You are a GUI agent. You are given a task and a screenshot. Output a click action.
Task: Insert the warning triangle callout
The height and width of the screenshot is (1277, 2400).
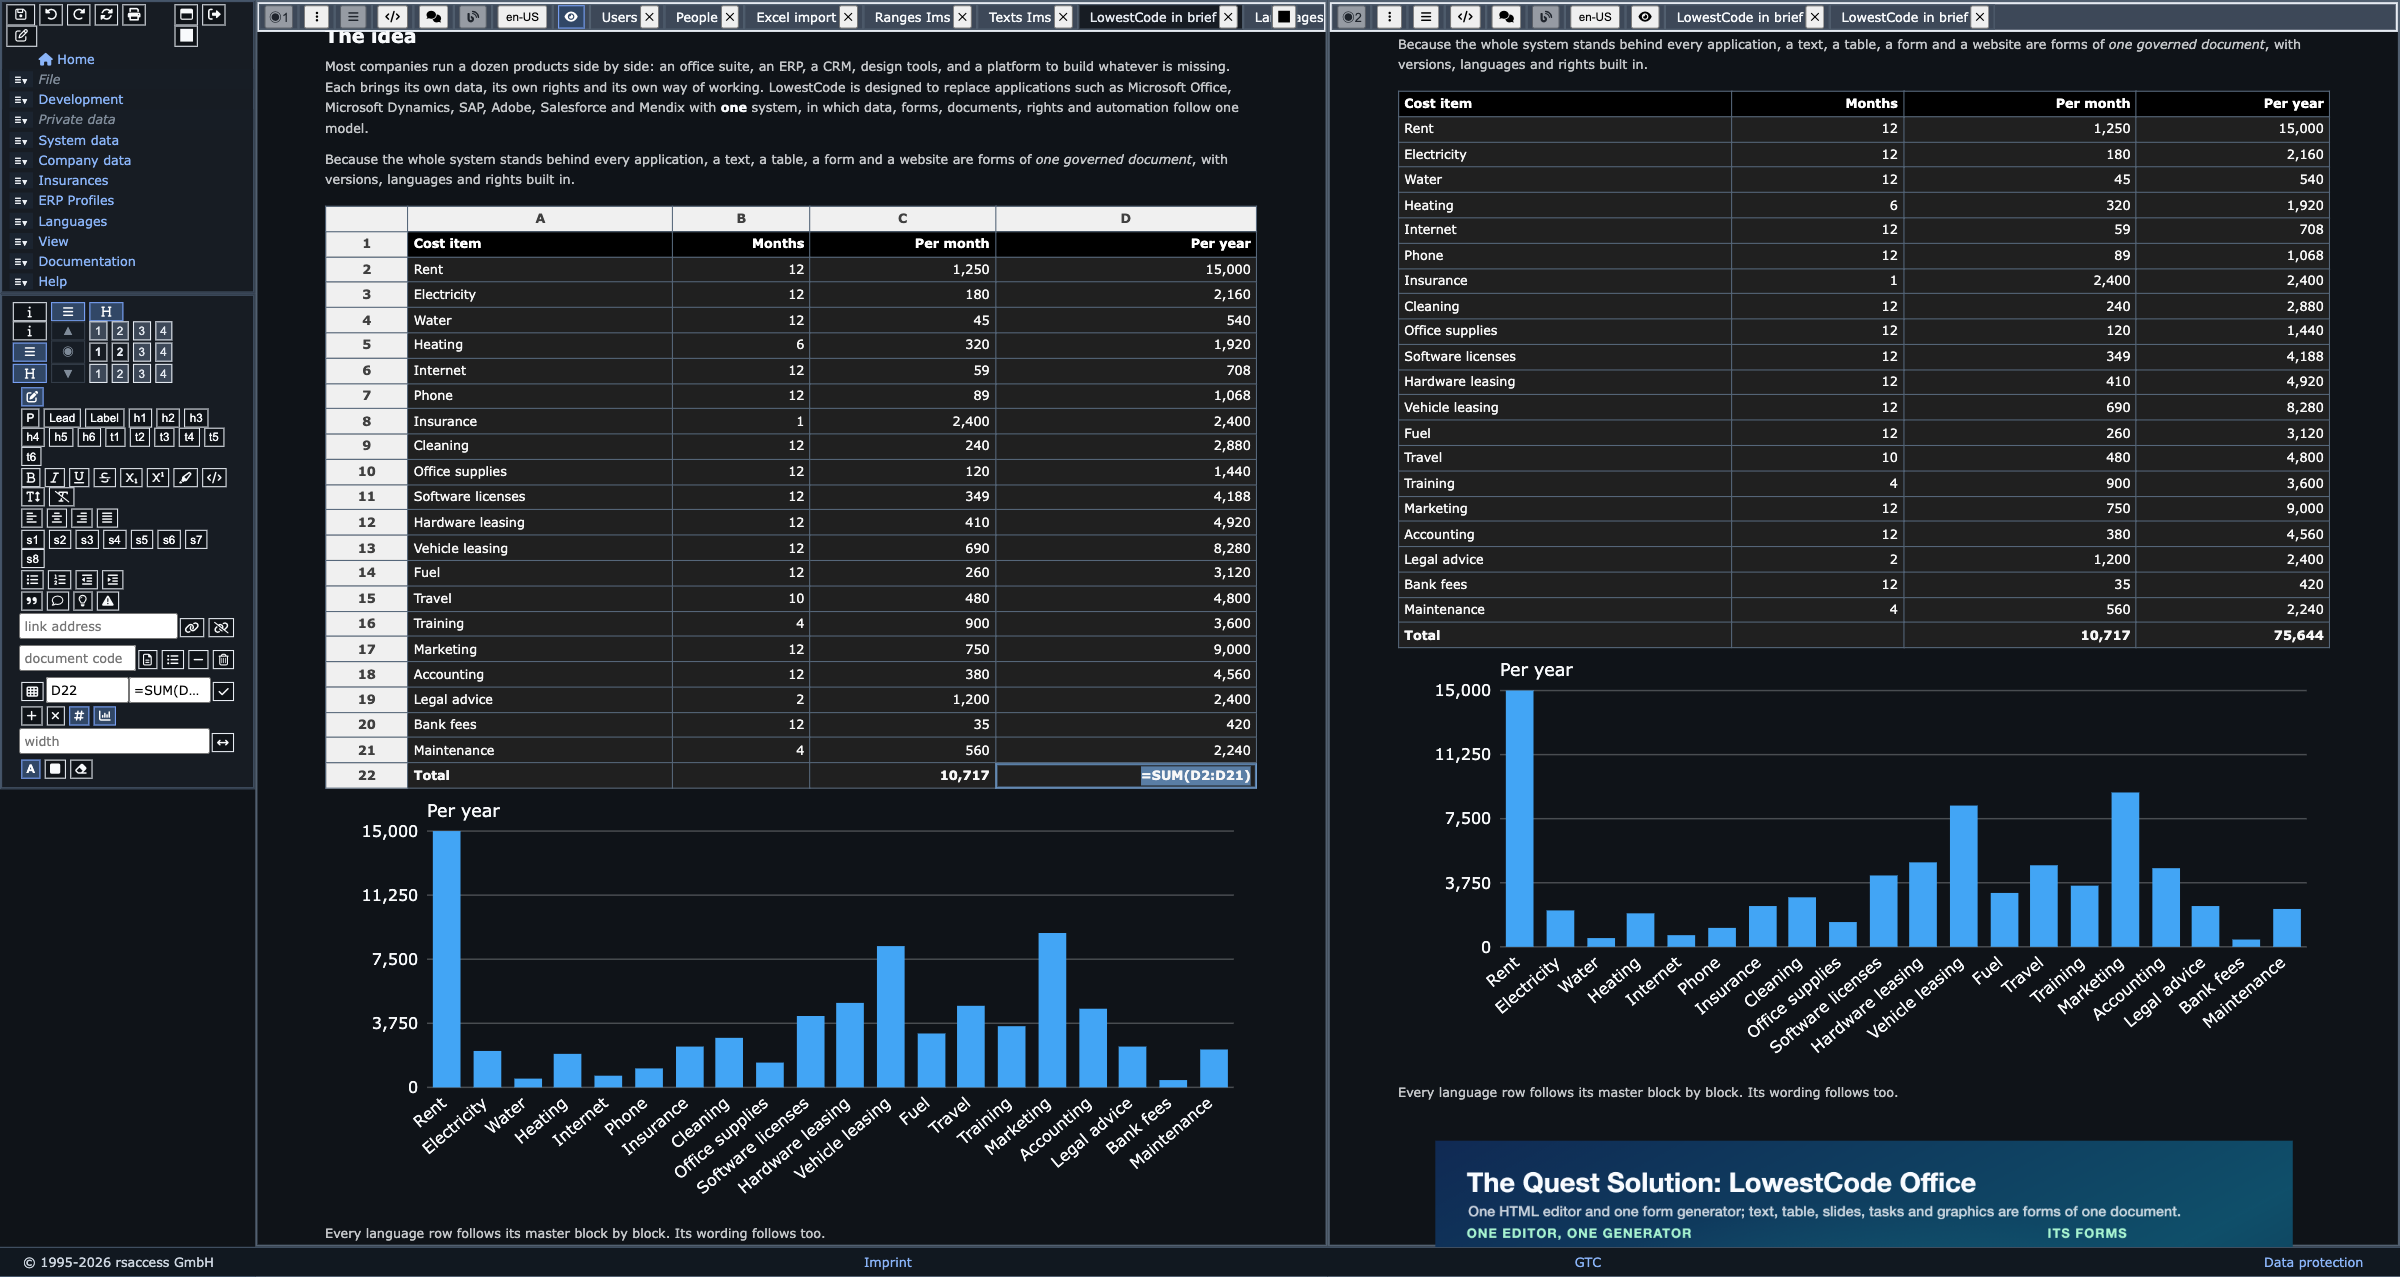[x=108, y=600]
